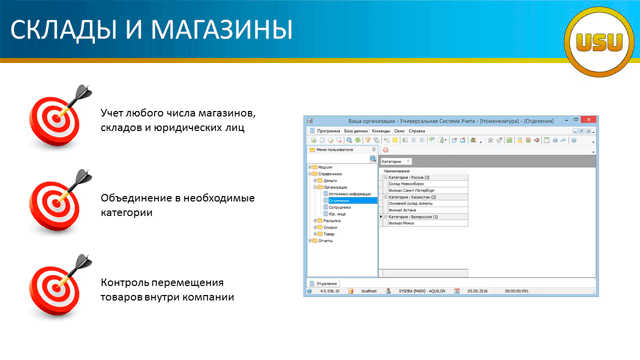Image resolution: width=640 pixels, height=360 pixels.
Task: Select Юр. лица in tree
Action: (337, 214)
